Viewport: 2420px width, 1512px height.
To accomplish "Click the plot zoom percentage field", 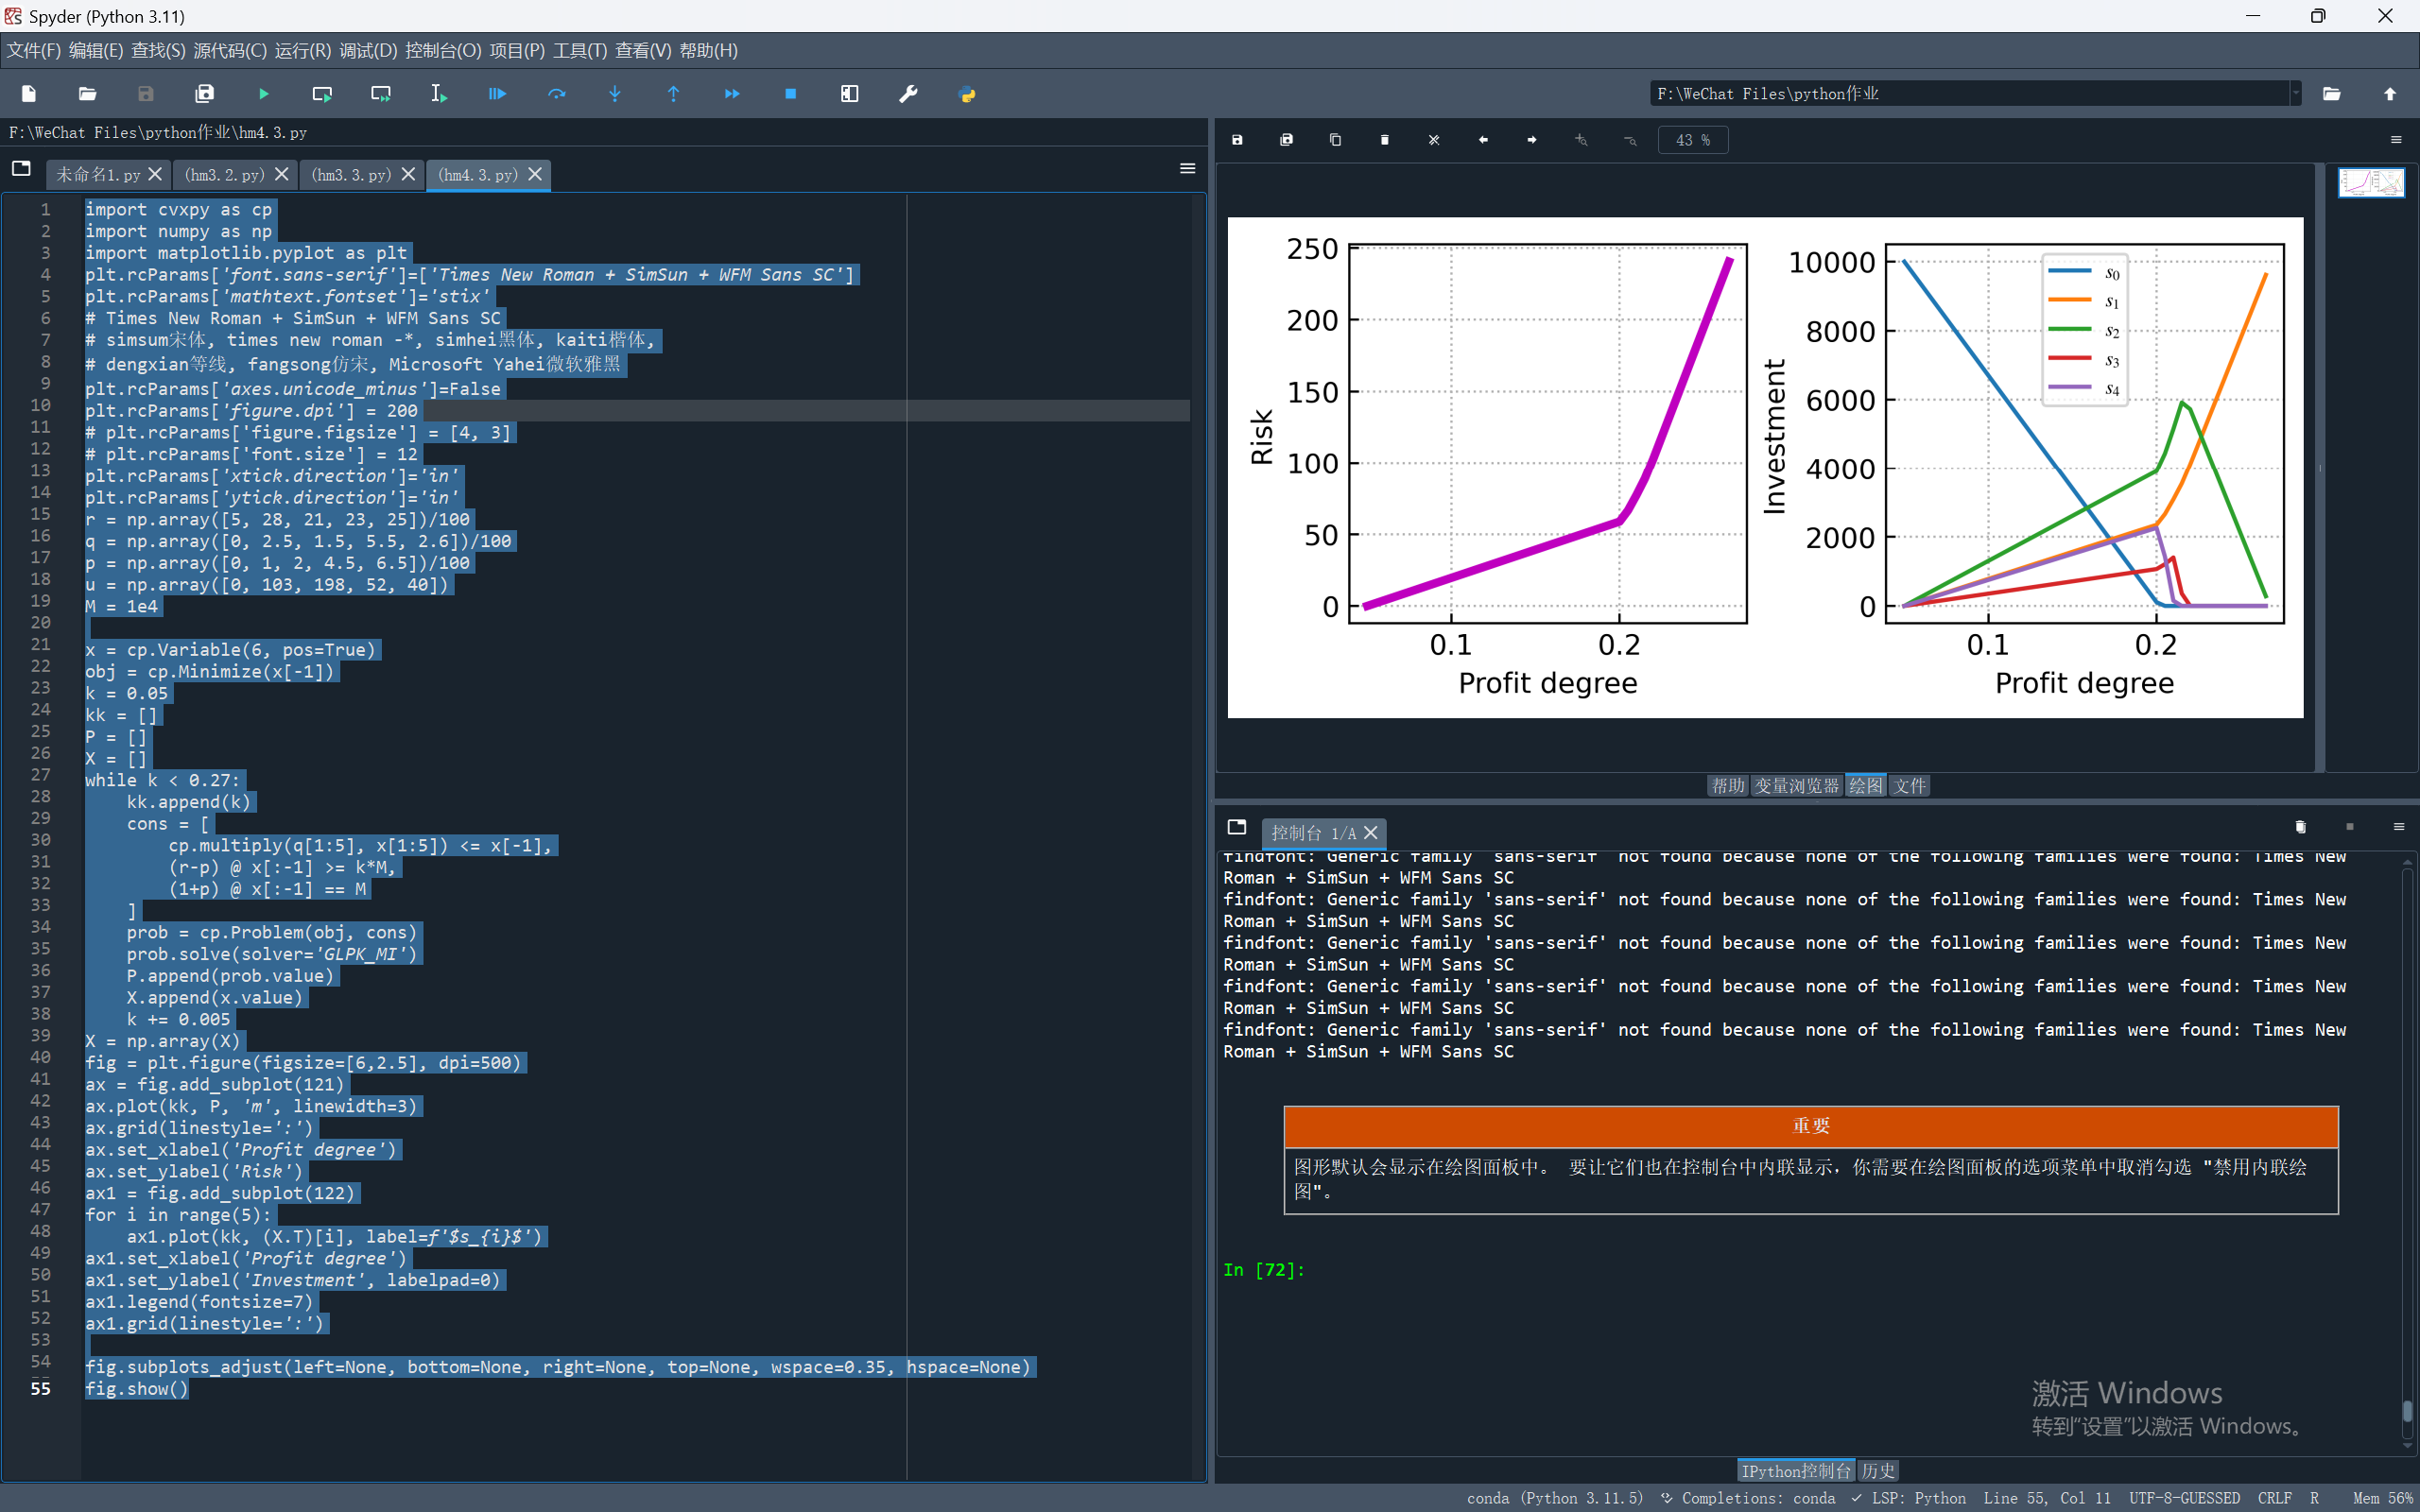I will pos(1692,140).
